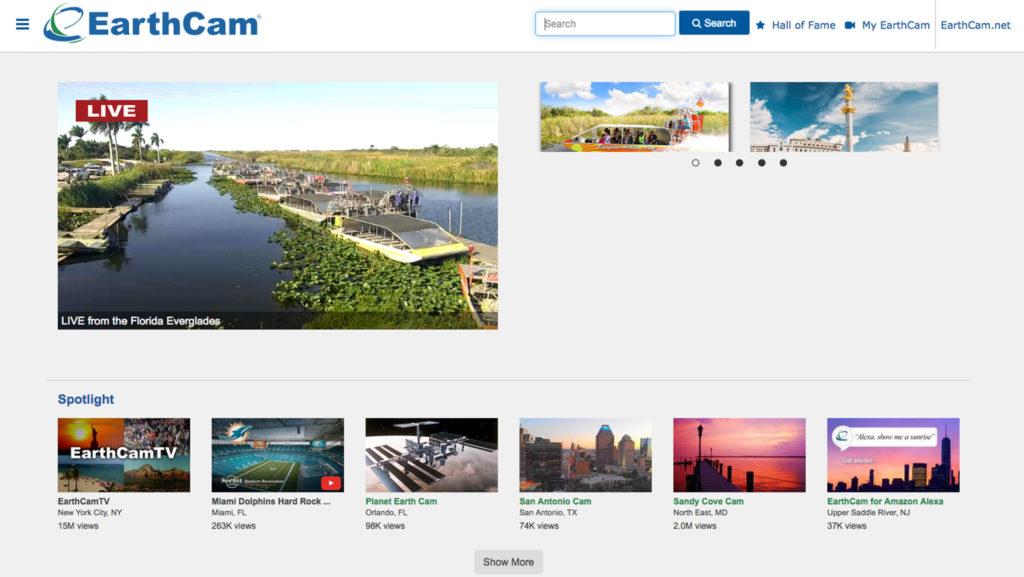1024x577 pixels.
Task: Go to the EarthCam.net link
Action: click(975, 25)
